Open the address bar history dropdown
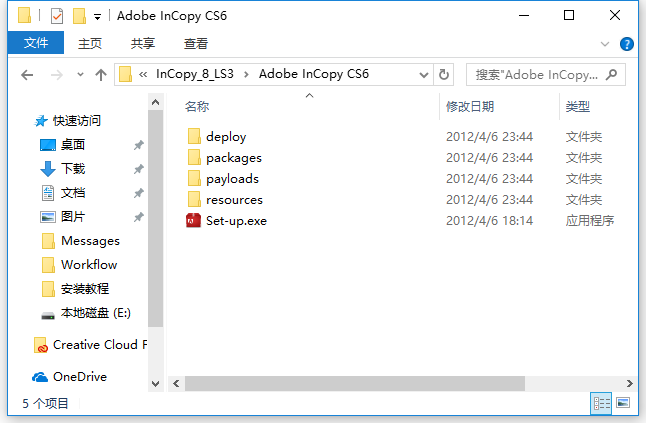Image resolution: width=646 pixels, height=423 pixels. pyautogui.click(x=424, y=75)
